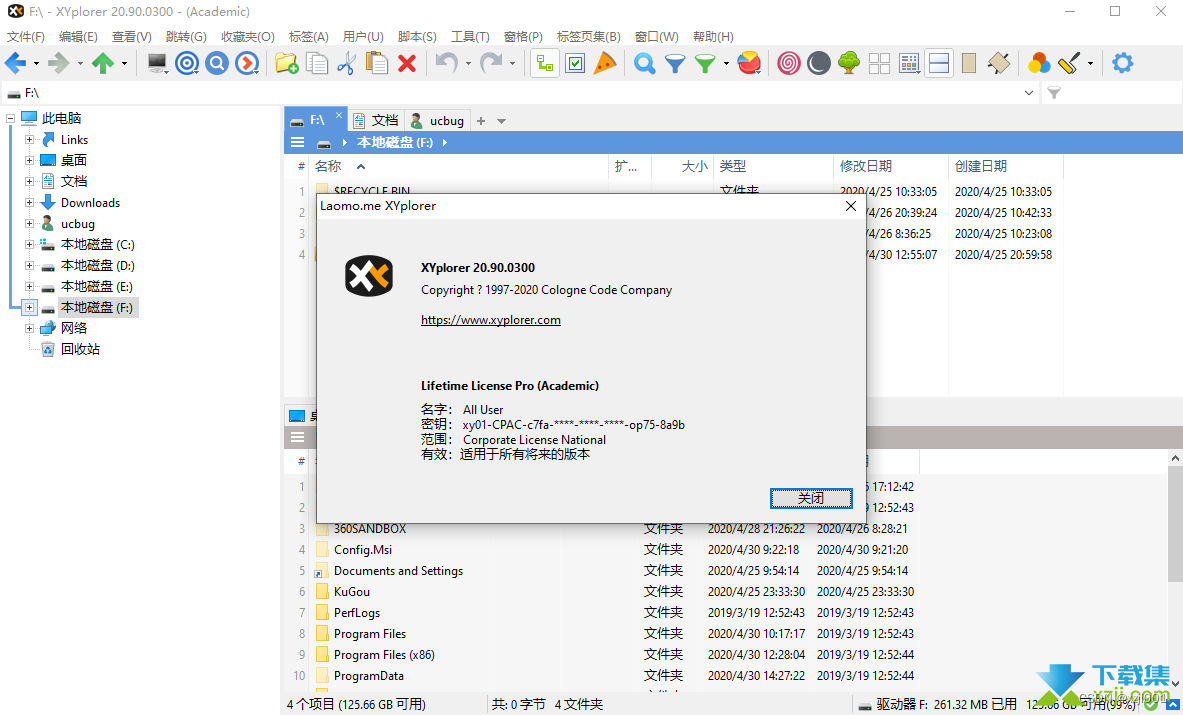Toggle the mini tree icon
This screenshot has height=715, width=1183.
point(849,63)
